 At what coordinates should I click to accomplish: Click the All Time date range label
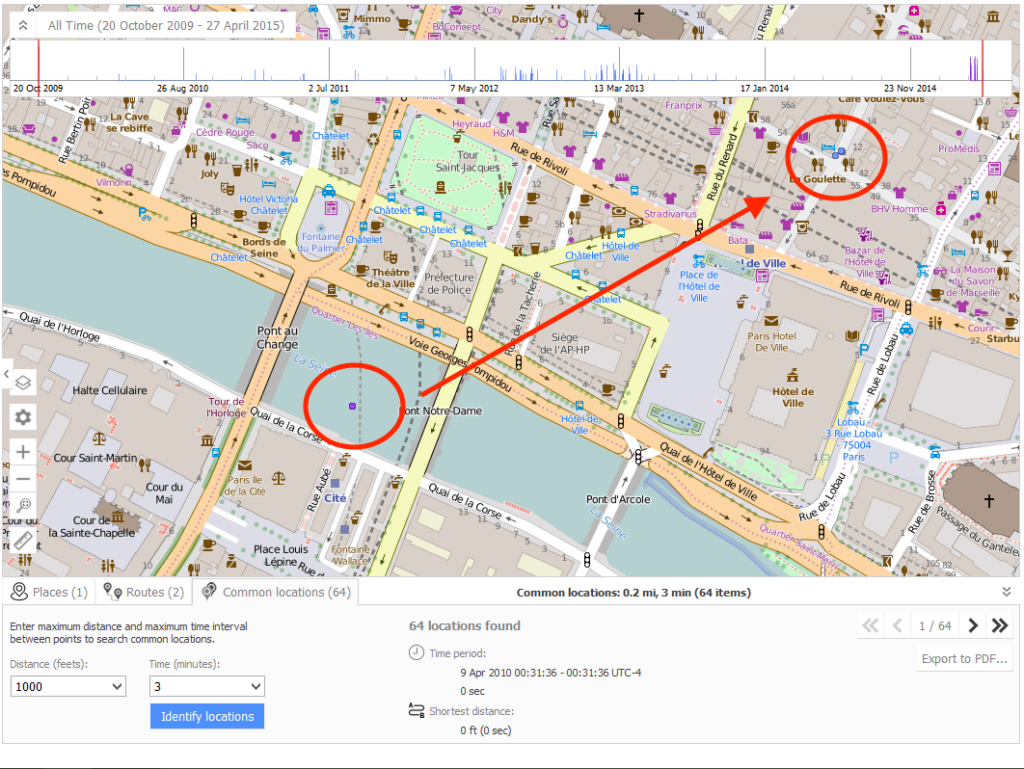166,25
